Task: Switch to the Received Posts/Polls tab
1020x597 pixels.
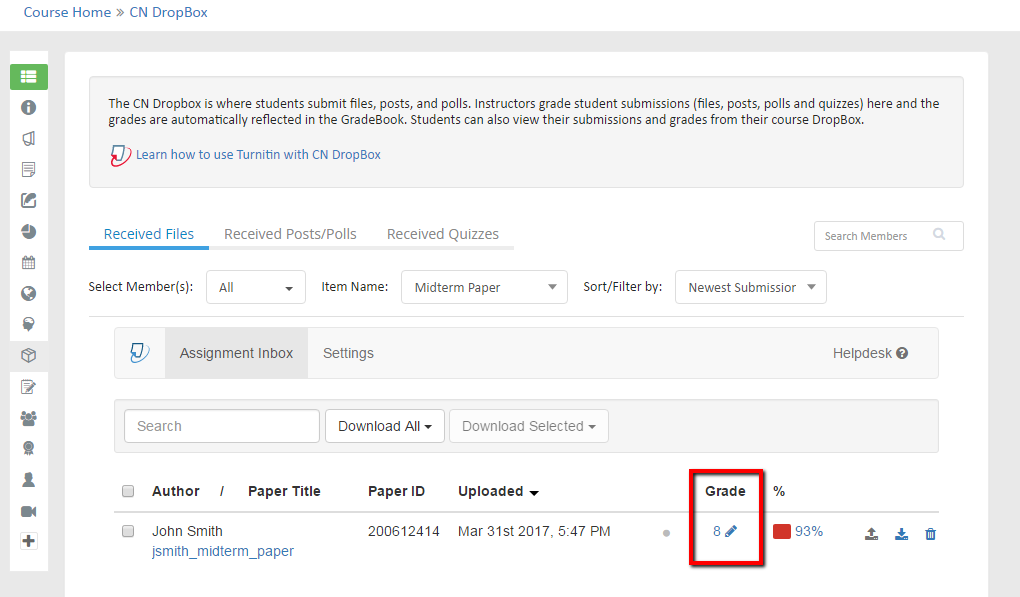Action: [290, 234]
